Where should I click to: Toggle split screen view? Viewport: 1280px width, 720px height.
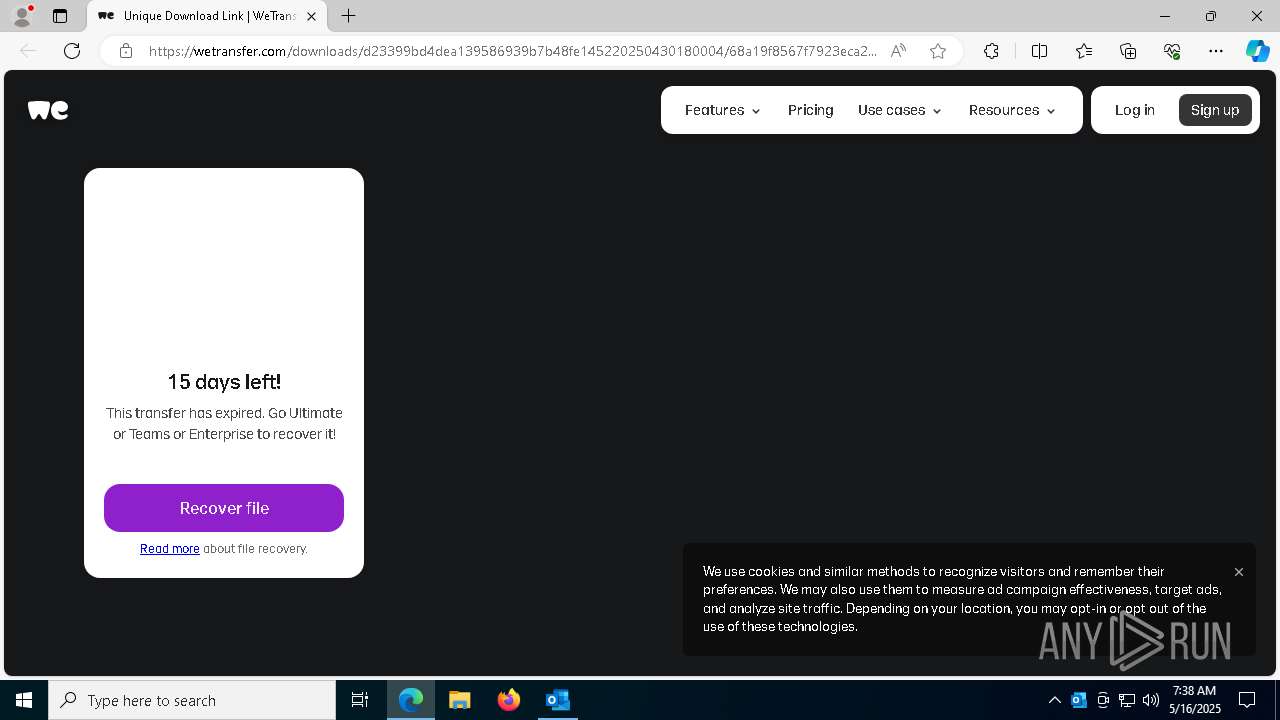coord(1039,51)
